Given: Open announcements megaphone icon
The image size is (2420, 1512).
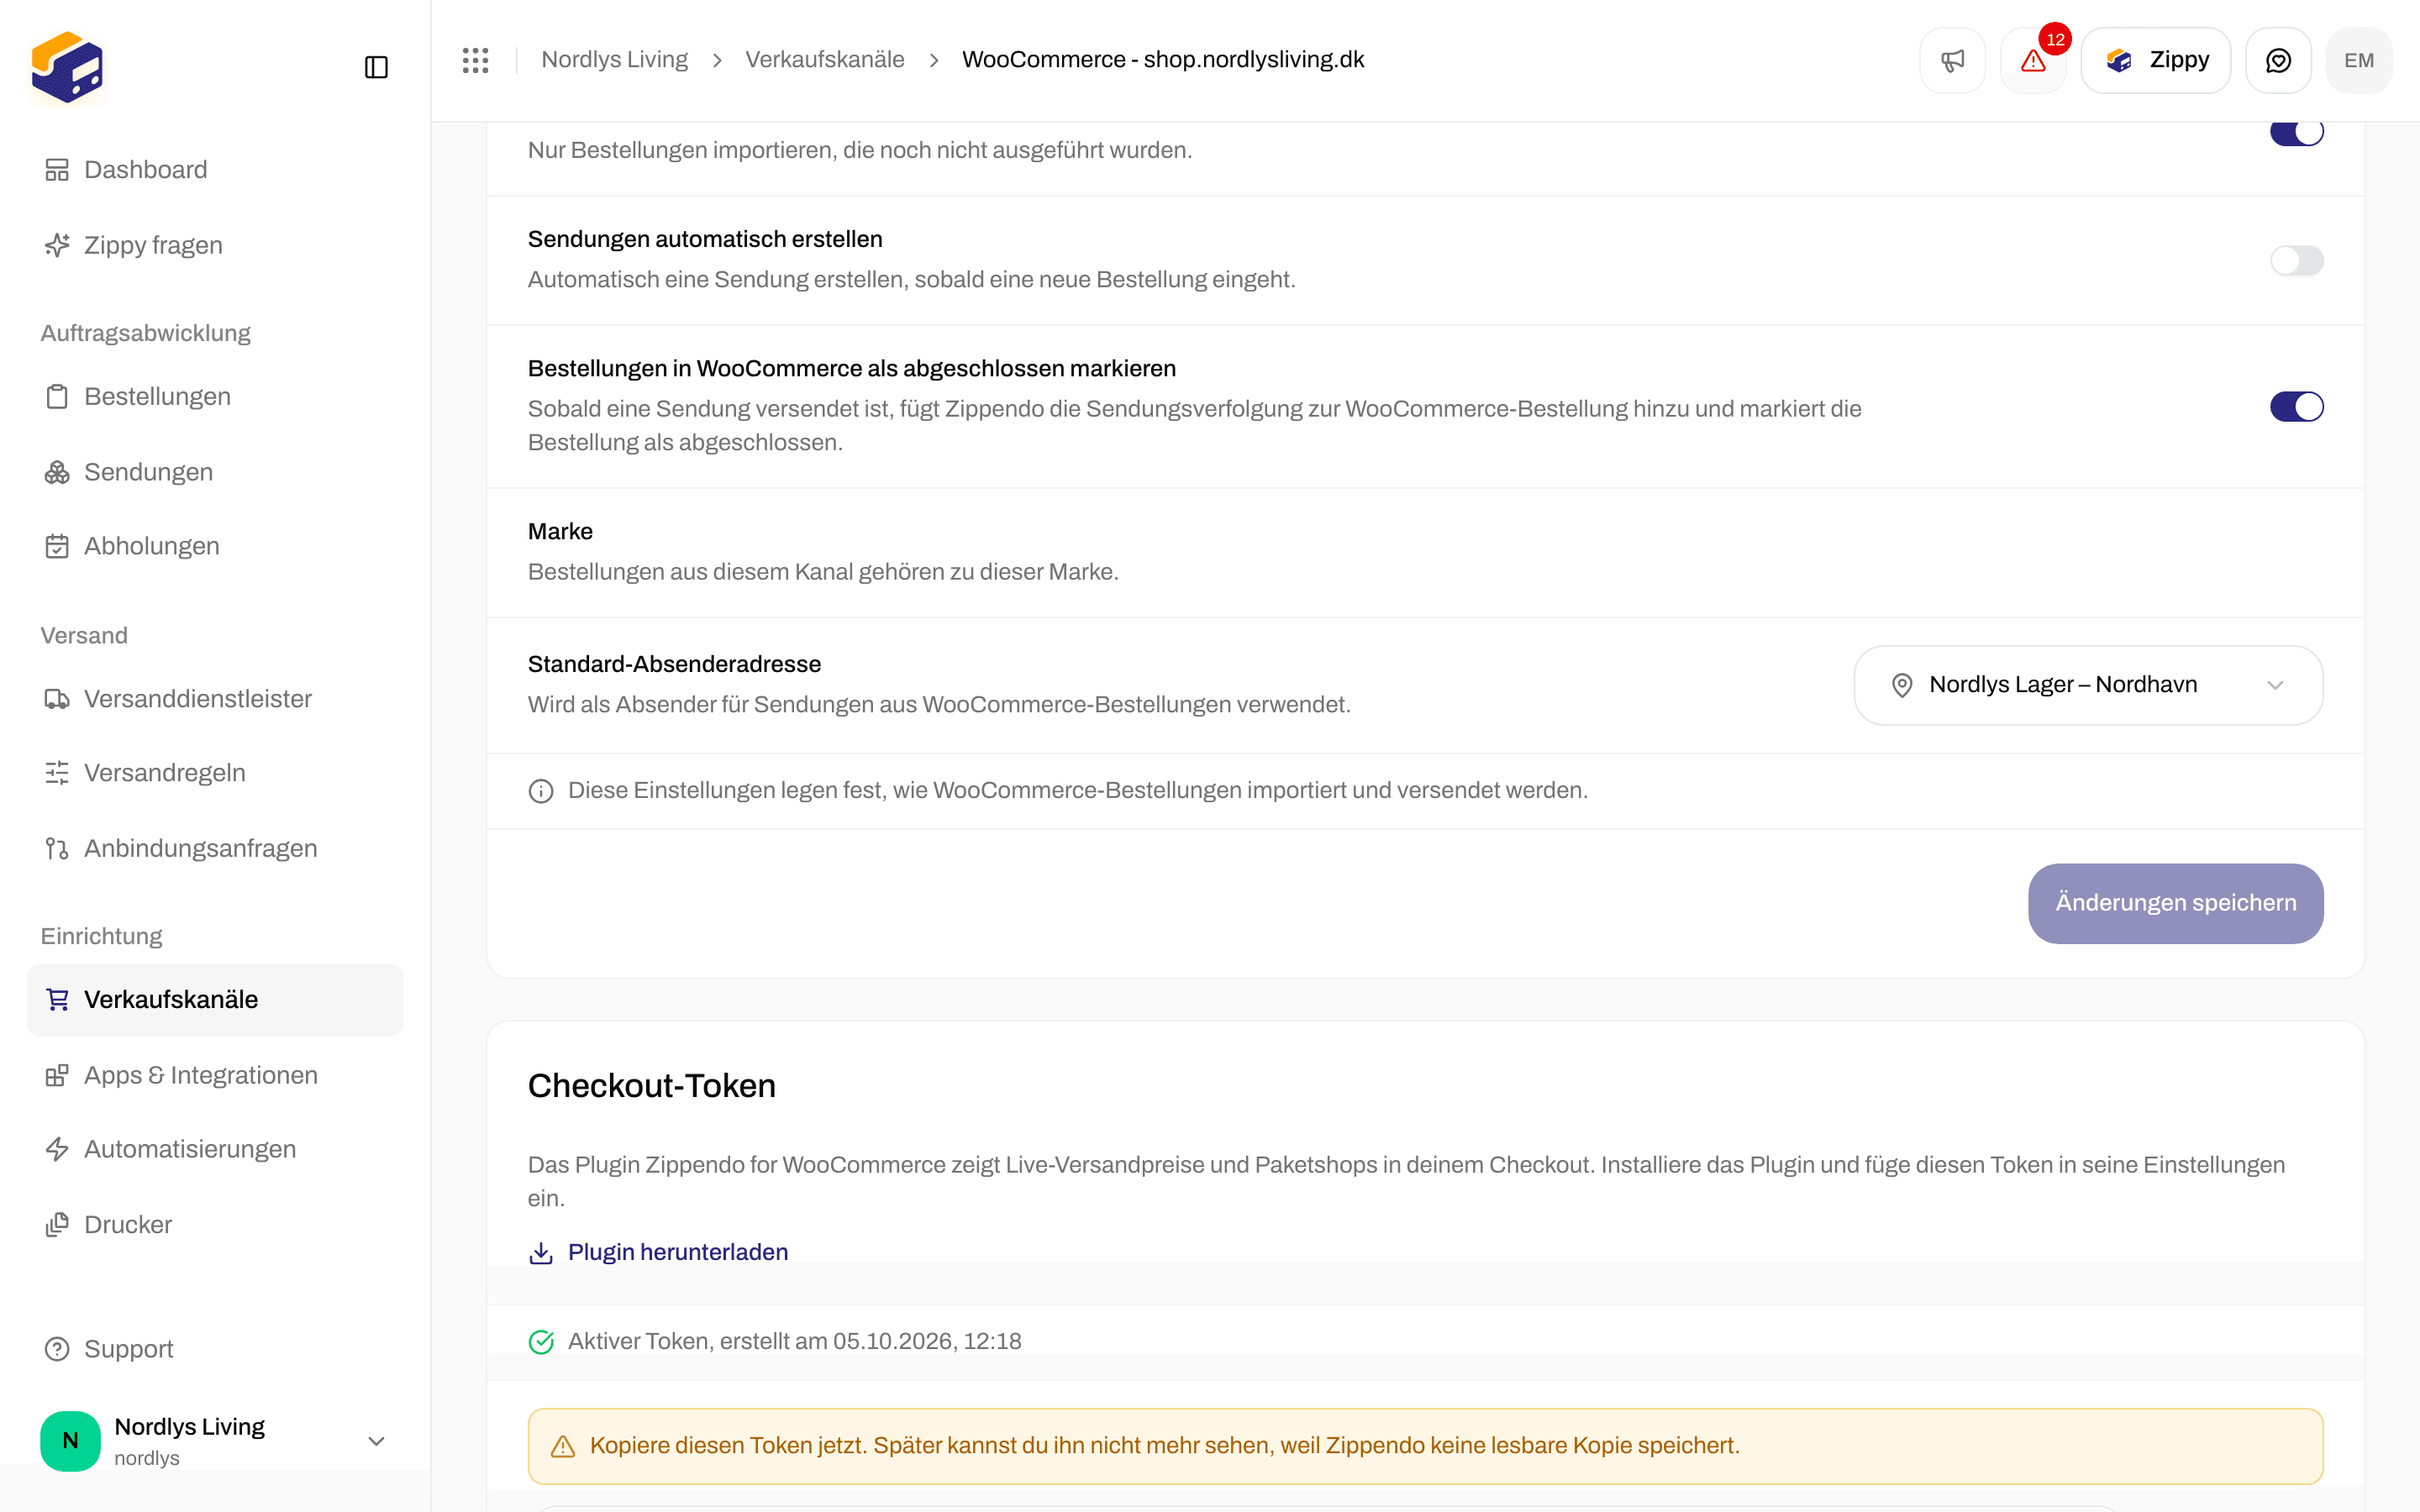Looking at the screenshot, I should (1952, 60).
